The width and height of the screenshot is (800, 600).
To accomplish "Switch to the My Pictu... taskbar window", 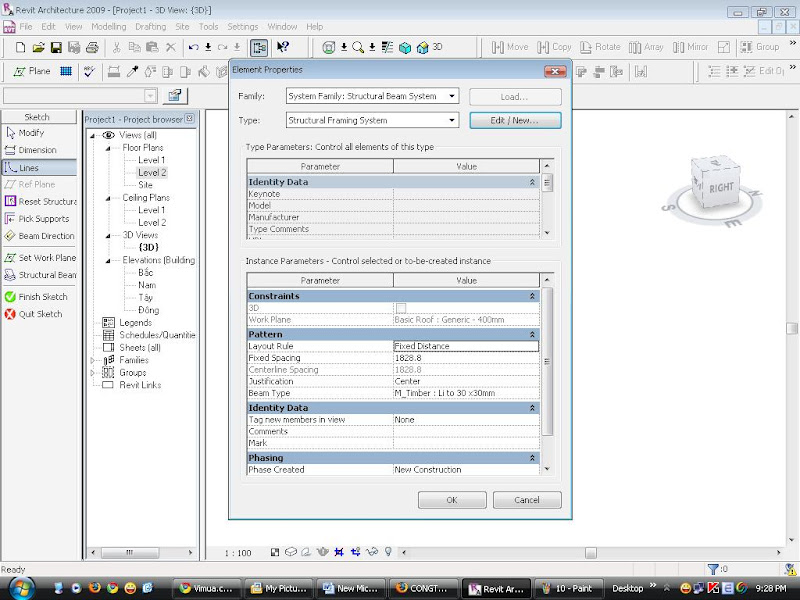I will click(280, 588).
